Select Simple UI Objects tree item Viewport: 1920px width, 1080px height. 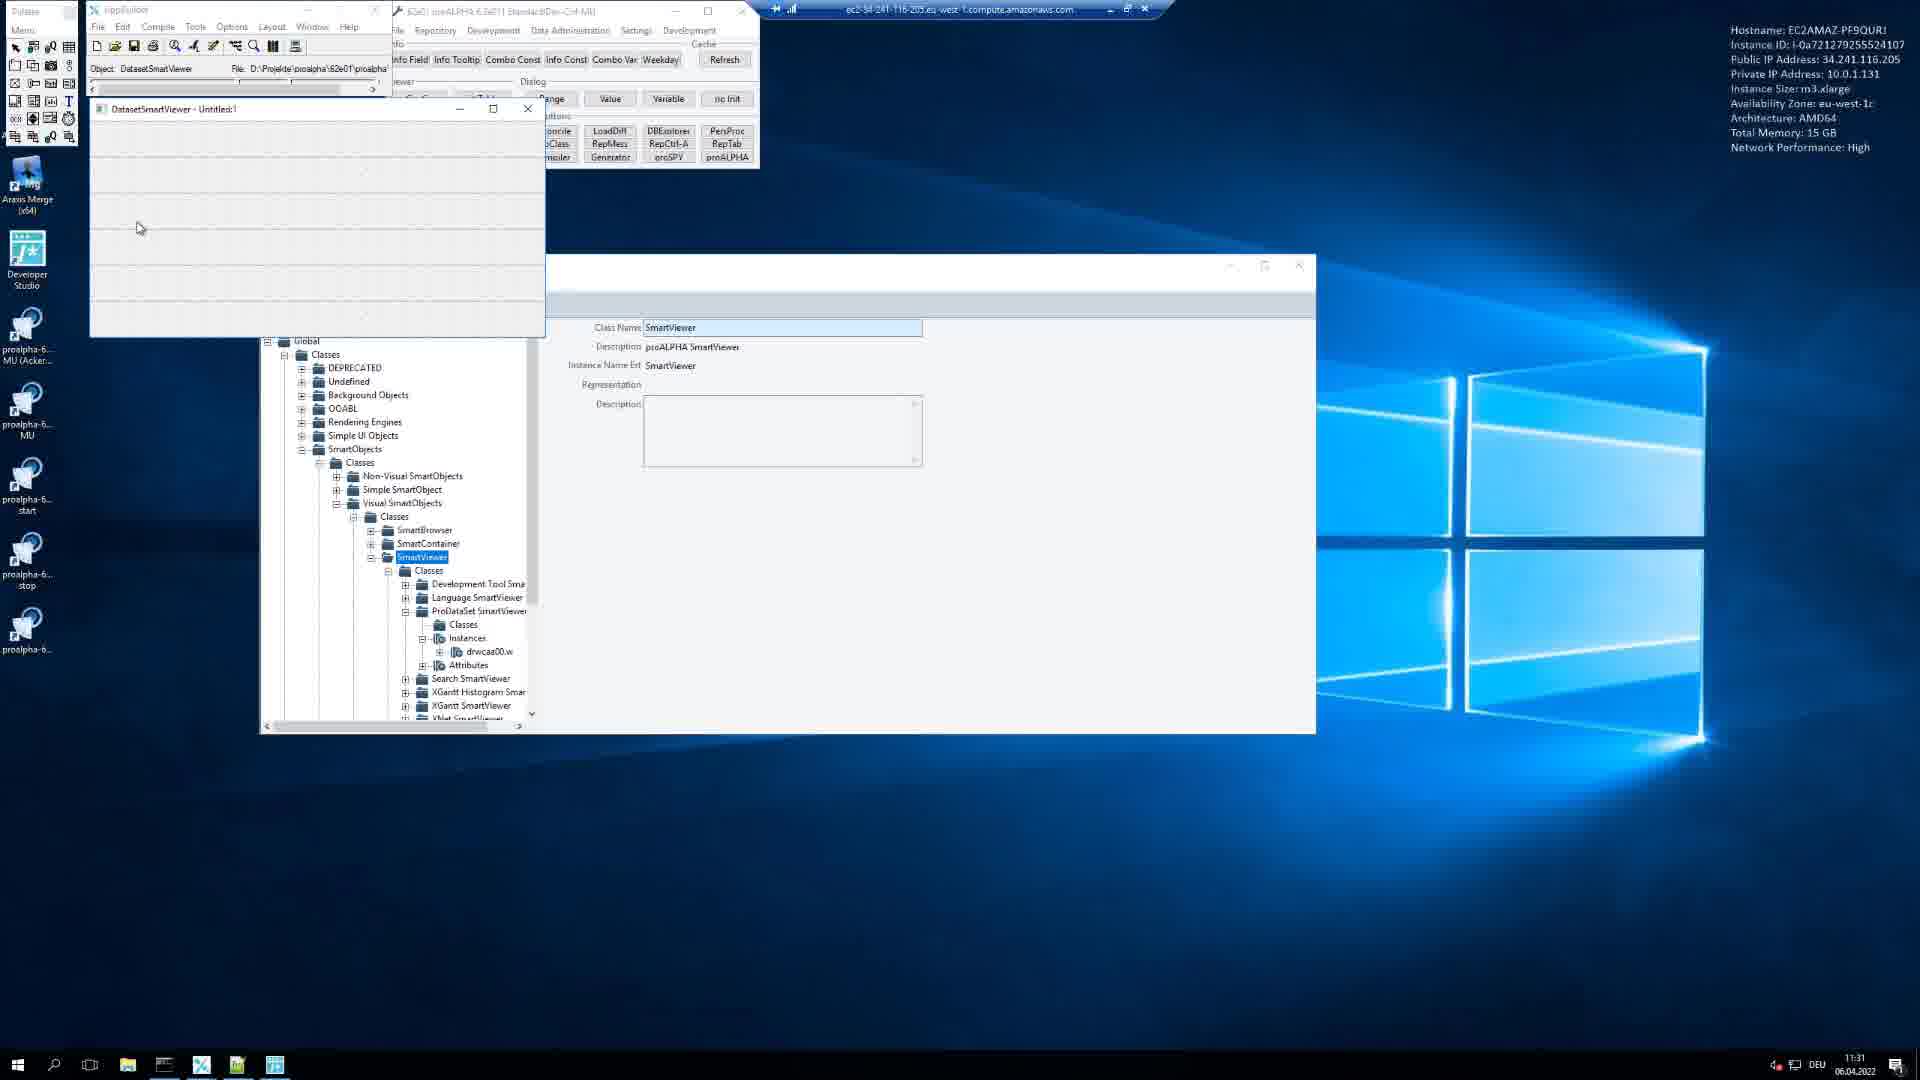tap(363, 436)
